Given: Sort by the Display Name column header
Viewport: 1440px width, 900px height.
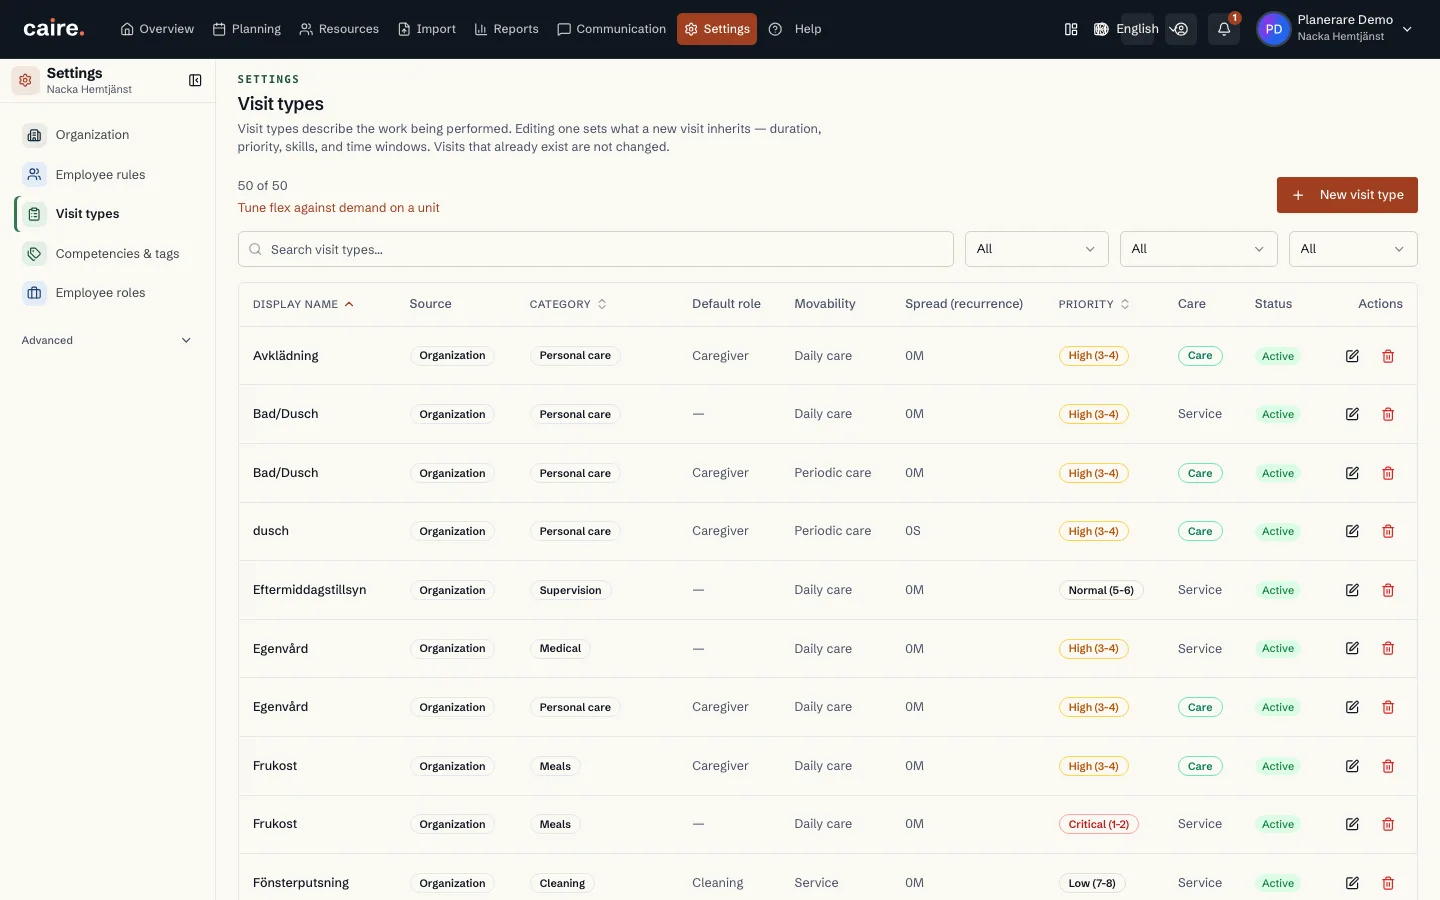Looking at the screenshot, I should [303, 304].
